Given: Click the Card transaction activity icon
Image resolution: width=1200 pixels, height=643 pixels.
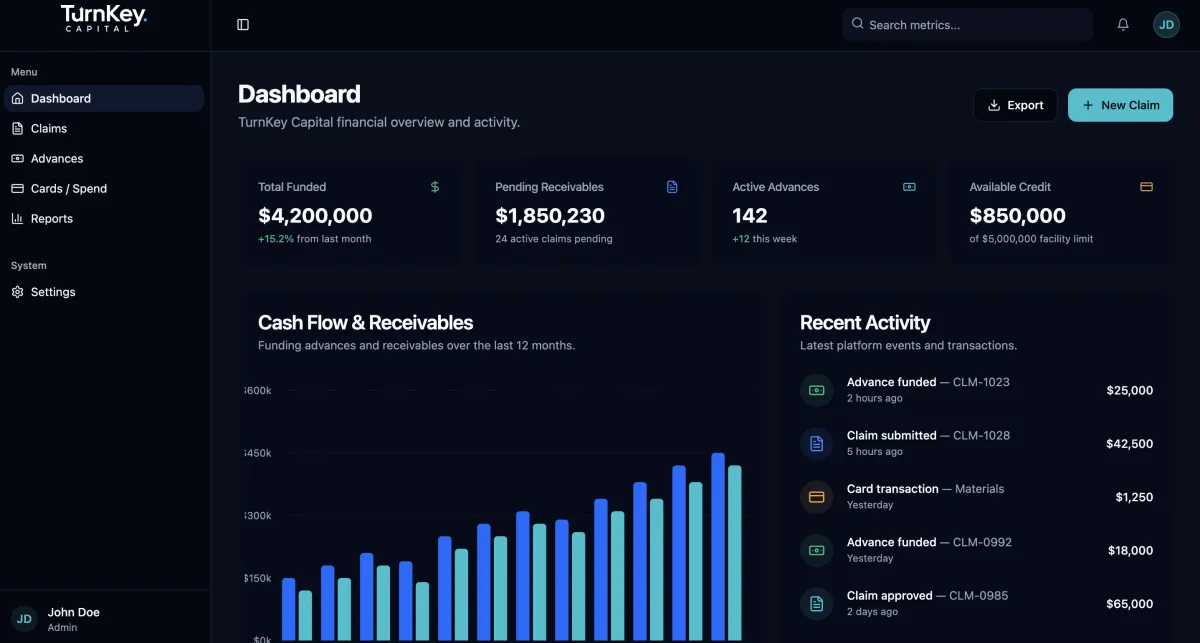Looking at the screenshot, I should (x=816, y=497).
